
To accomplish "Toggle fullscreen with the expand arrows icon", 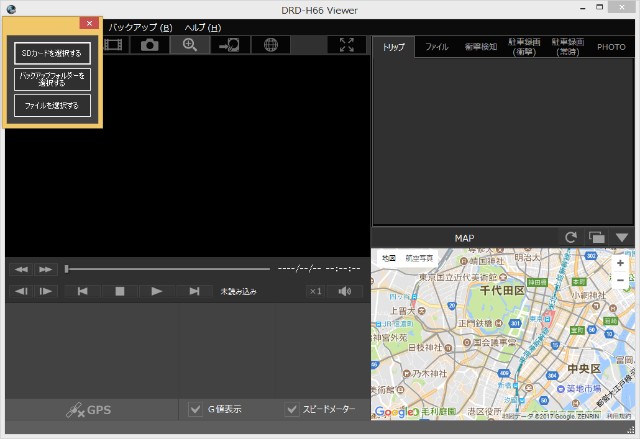I will [347, 44].
